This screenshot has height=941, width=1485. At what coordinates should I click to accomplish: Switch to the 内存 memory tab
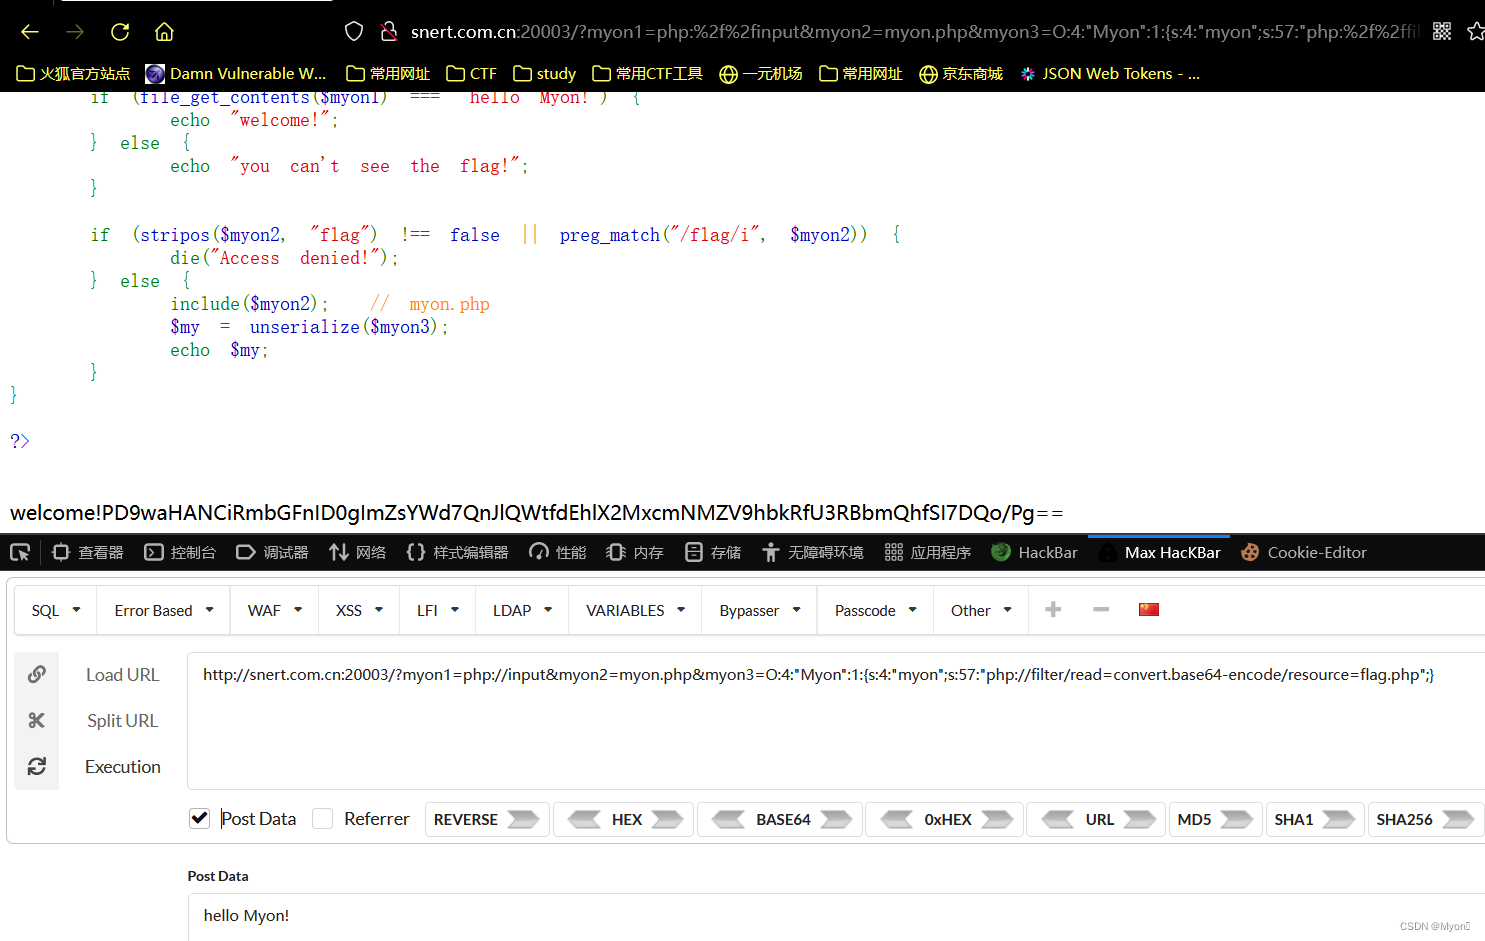pyautogui.click(x=635, y=552)
